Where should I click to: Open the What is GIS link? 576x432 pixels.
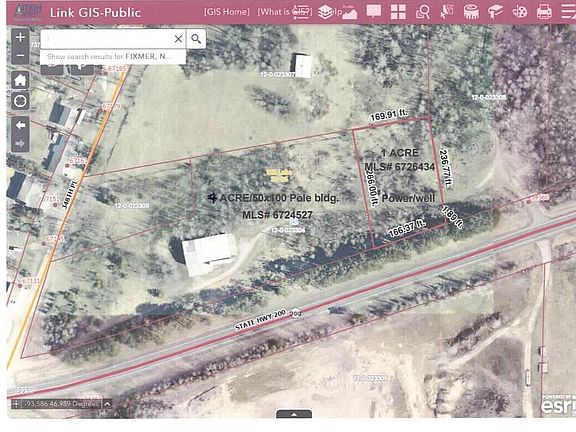pyautogui.click(x=285, y=12)
